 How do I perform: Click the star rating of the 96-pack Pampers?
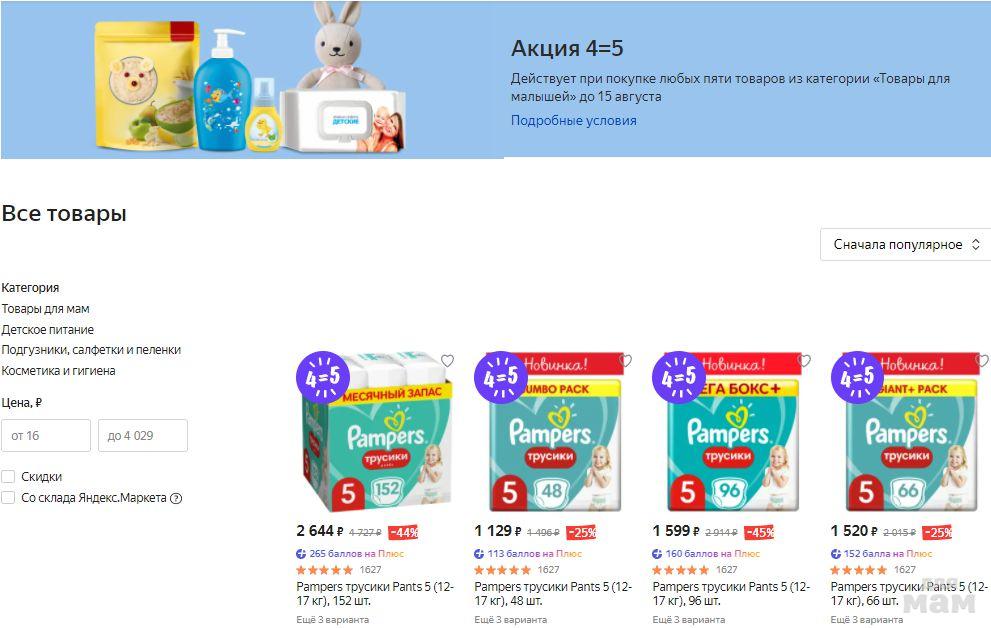680,570
